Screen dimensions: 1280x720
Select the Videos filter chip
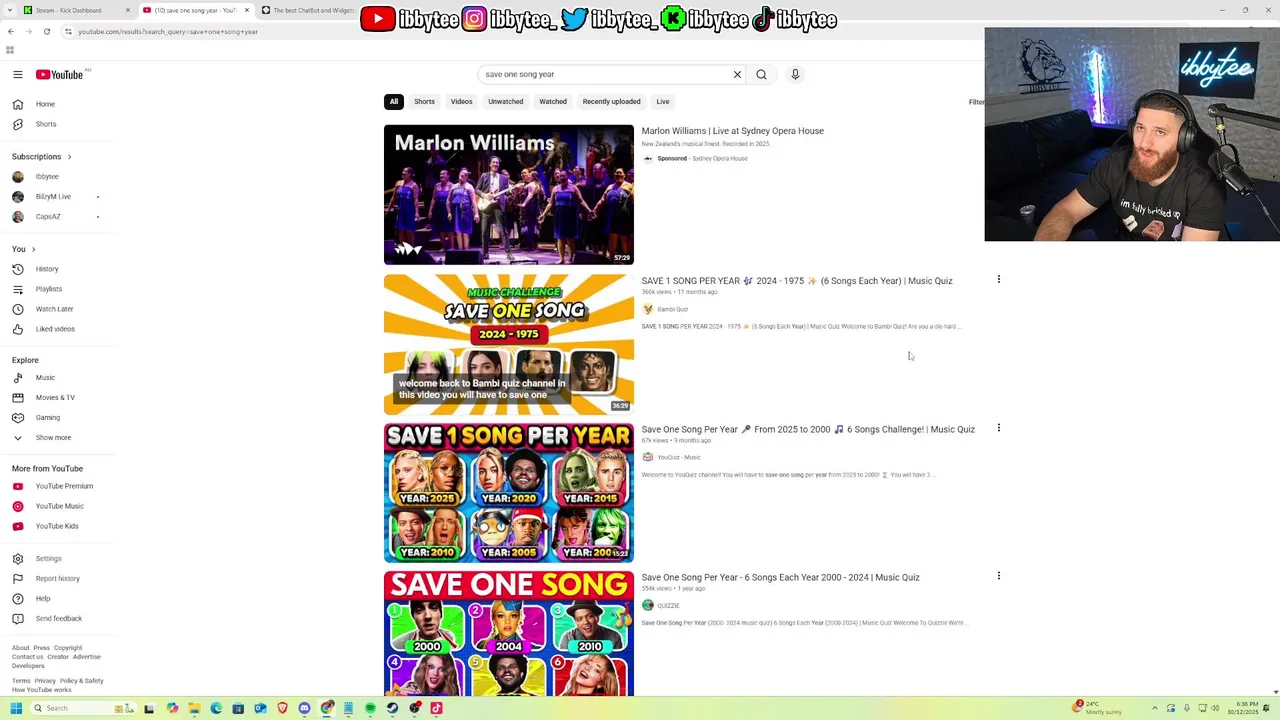tap(461, 102)
